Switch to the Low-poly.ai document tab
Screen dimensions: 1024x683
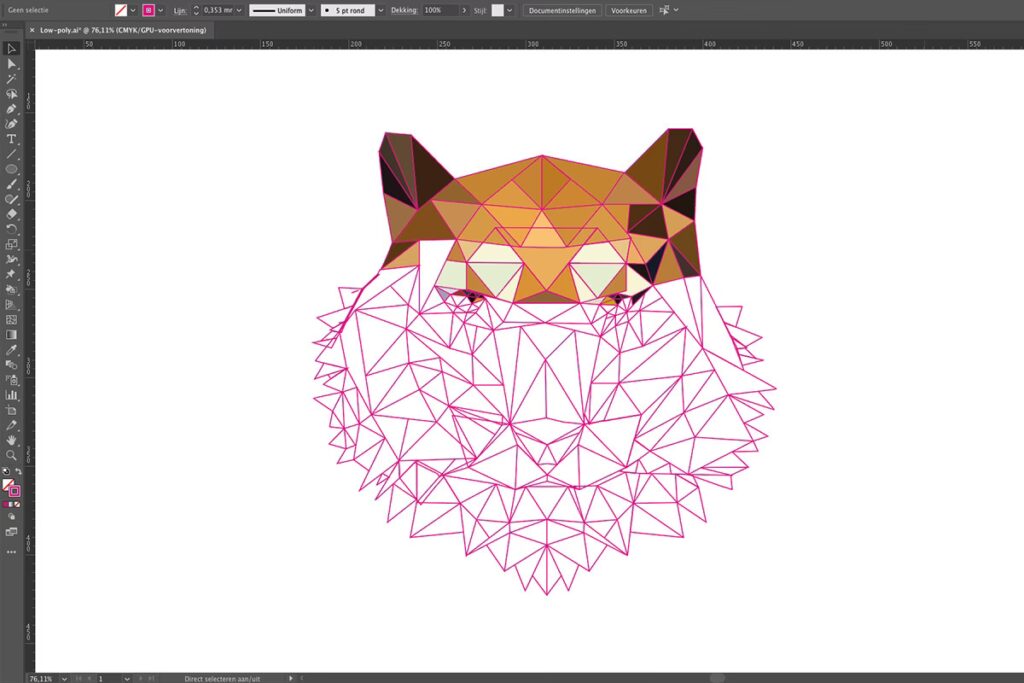pyautogui.click(x=123, y=30)
